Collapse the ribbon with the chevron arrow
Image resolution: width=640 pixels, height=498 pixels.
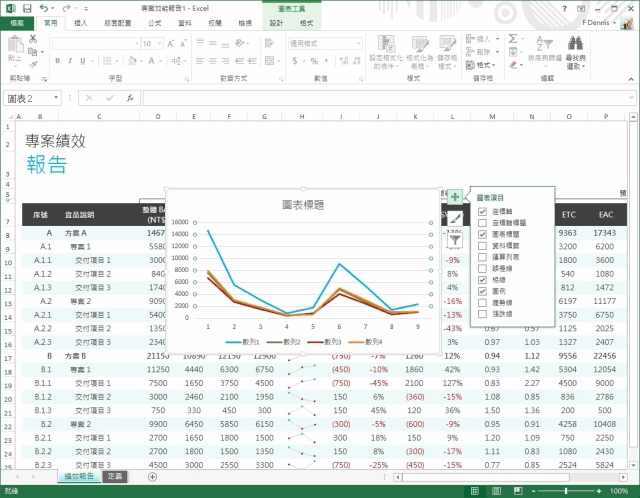pos(631,79)
